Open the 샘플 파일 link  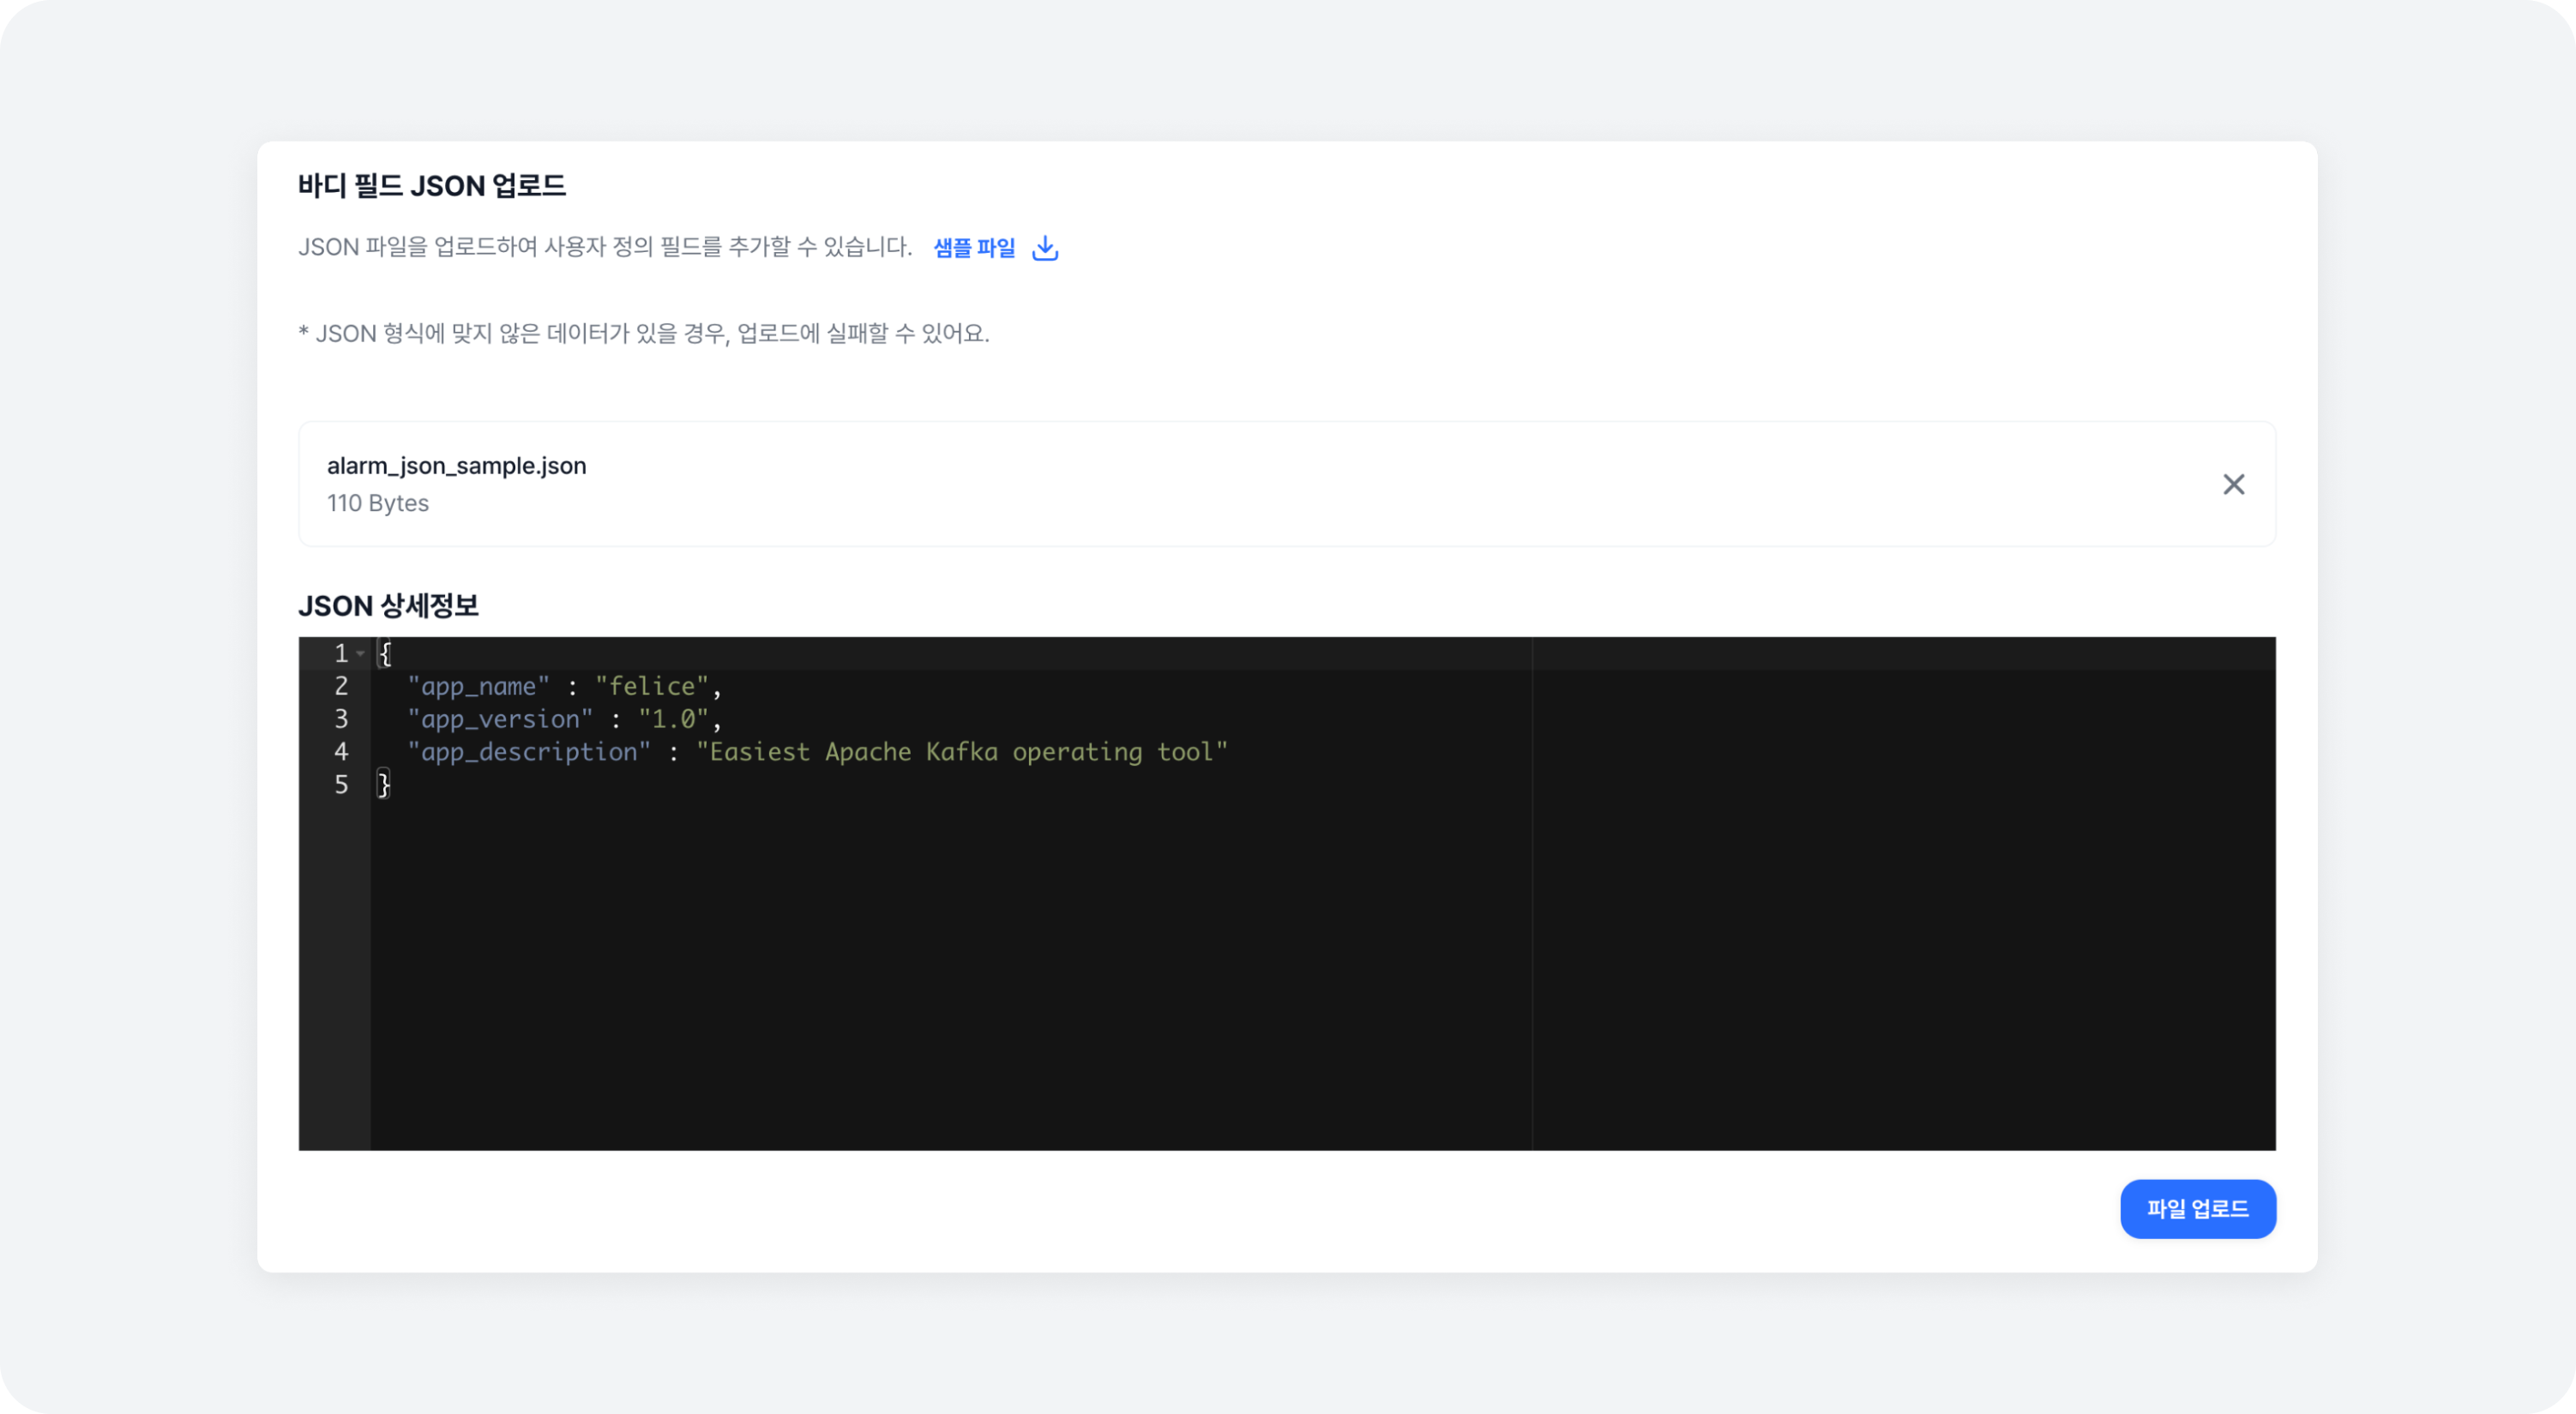[x=974, y=247]
